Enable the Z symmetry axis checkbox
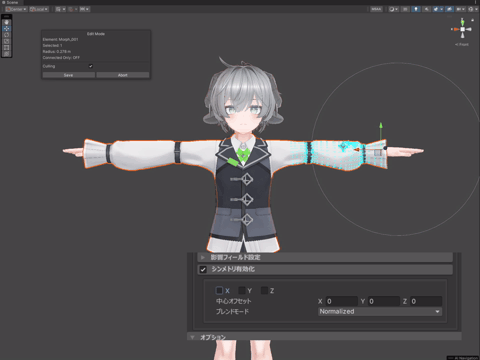 264,291
